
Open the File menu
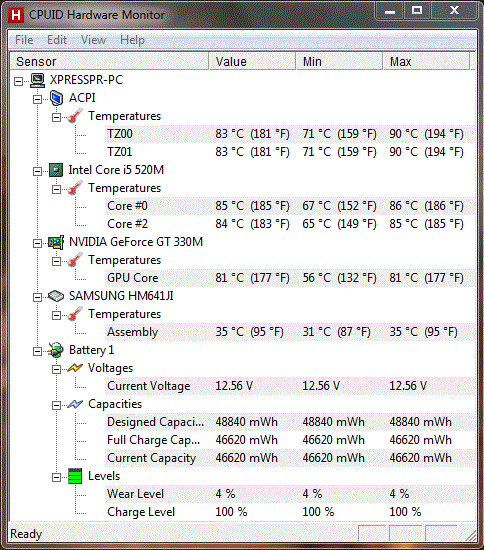24,40
